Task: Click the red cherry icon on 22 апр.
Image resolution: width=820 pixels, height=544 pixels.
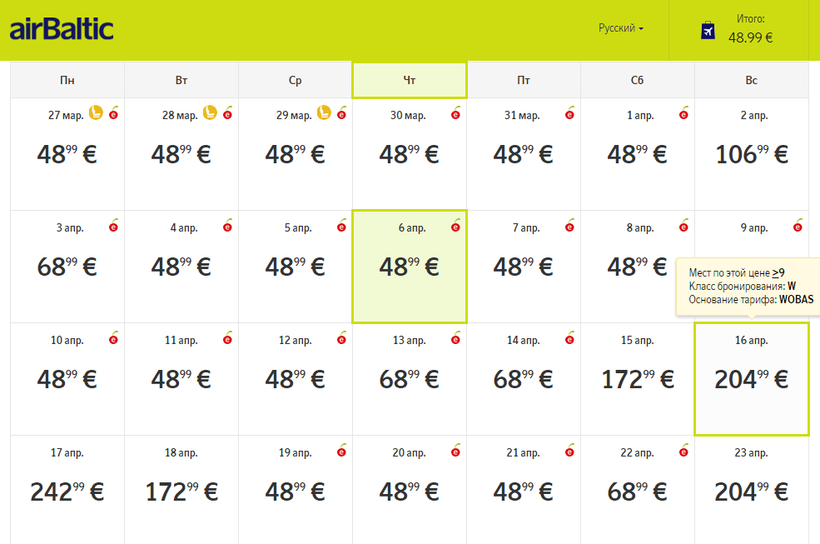Action: point(684,451)
